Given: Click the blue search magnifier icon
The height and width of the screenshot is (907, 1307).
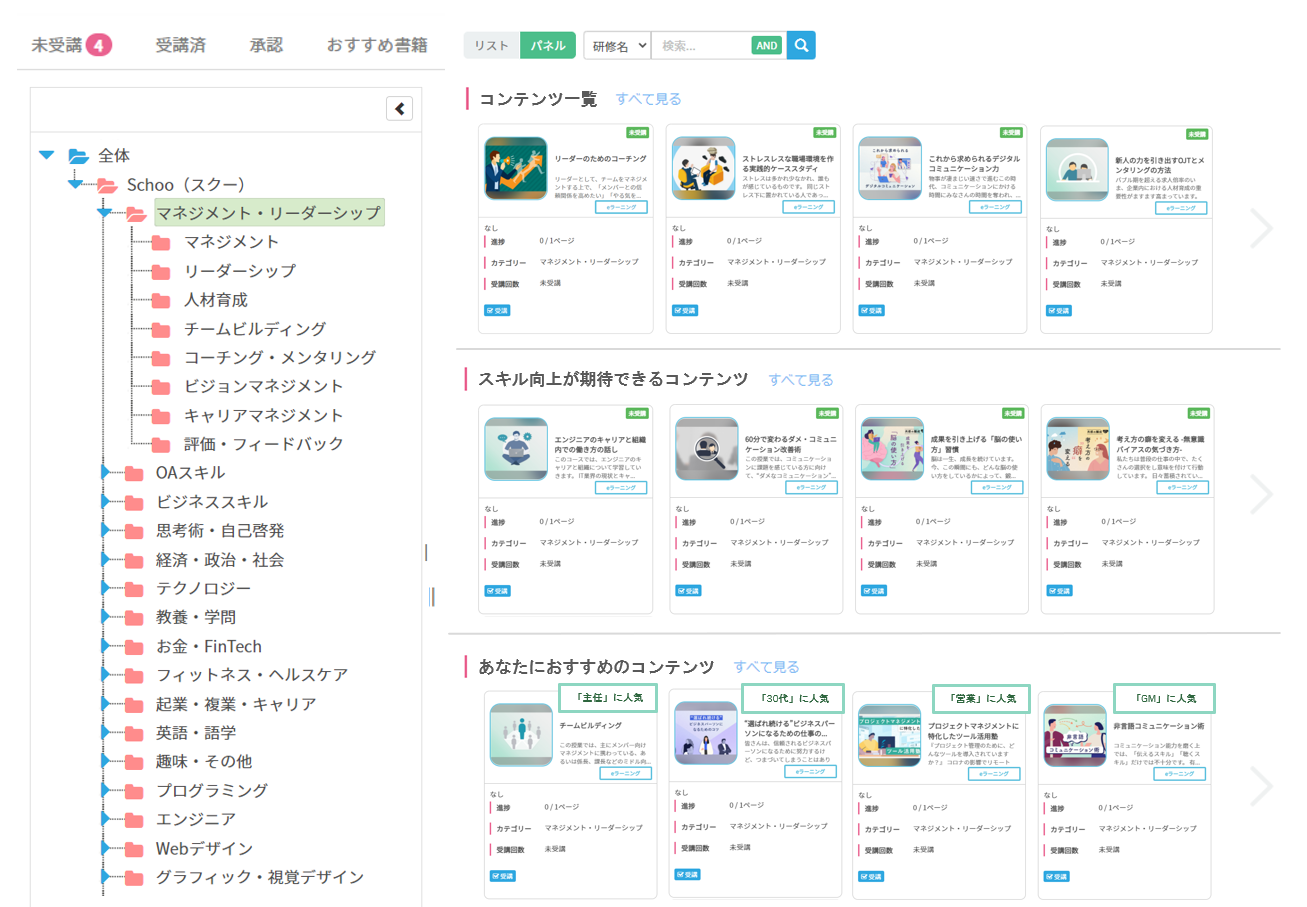Looking at the screenshot, I should [x=802, y=45].
